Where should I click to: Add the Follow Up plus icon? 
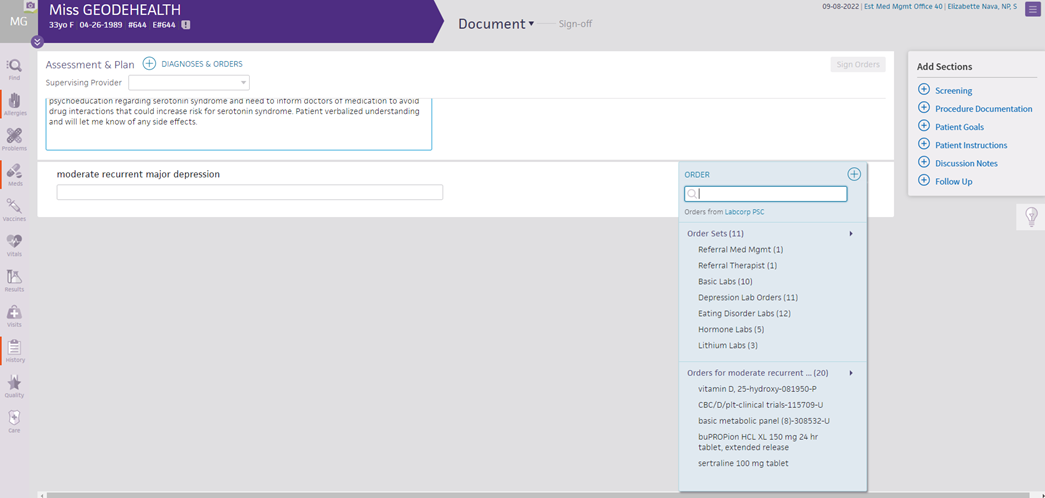coord(924,180)
